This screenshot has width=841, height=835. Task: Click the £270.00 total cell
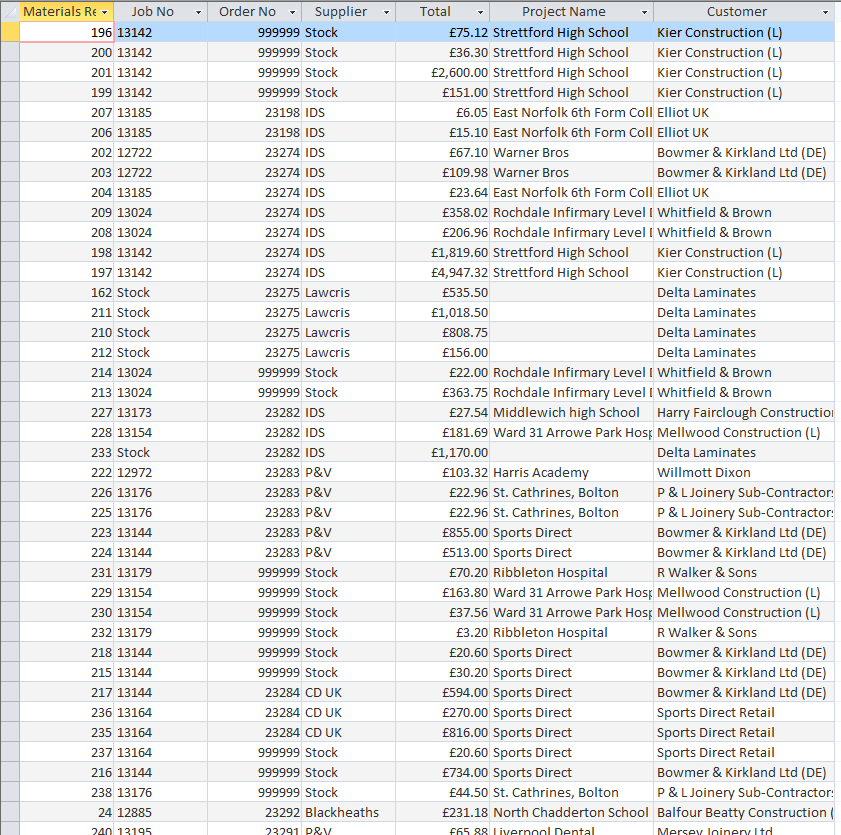(442, 712)
